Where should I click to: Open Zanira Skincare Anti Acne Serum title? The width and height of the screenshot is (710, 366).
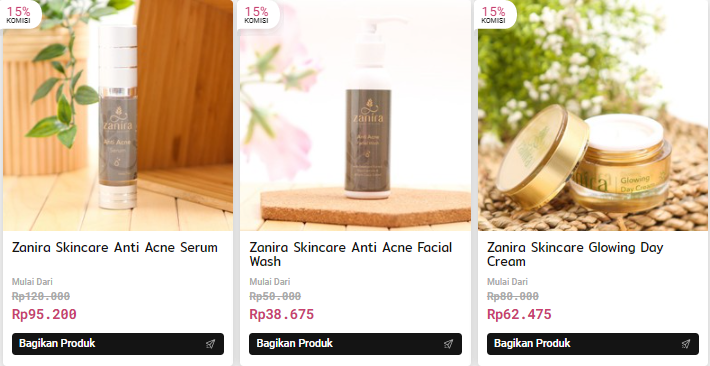pyautogui.click(x=115, y=247)
